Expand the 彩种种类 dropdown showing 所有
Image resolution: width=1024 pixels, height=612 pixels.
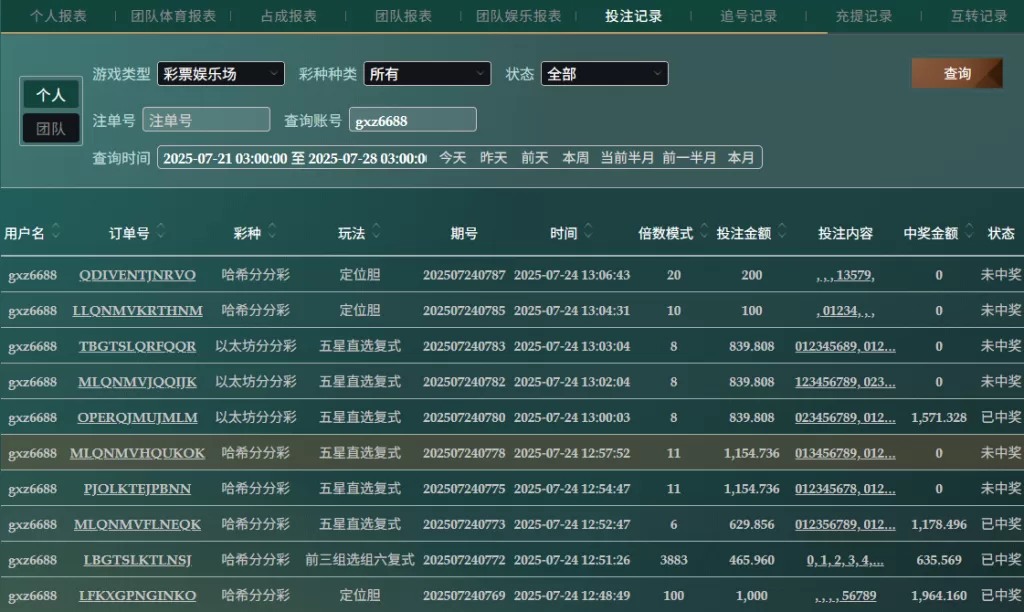427,74
